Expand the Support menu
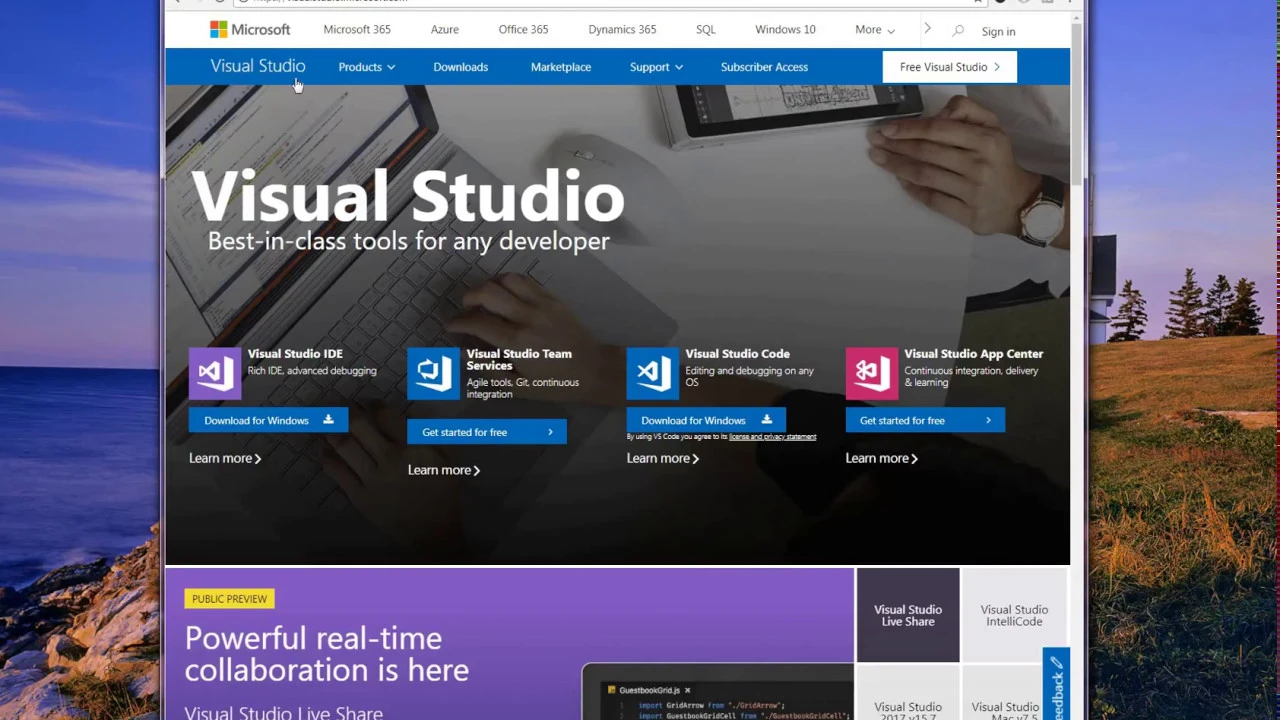Image resolution: width=1280 pixels, height=720 pixels. coord(656,67)
